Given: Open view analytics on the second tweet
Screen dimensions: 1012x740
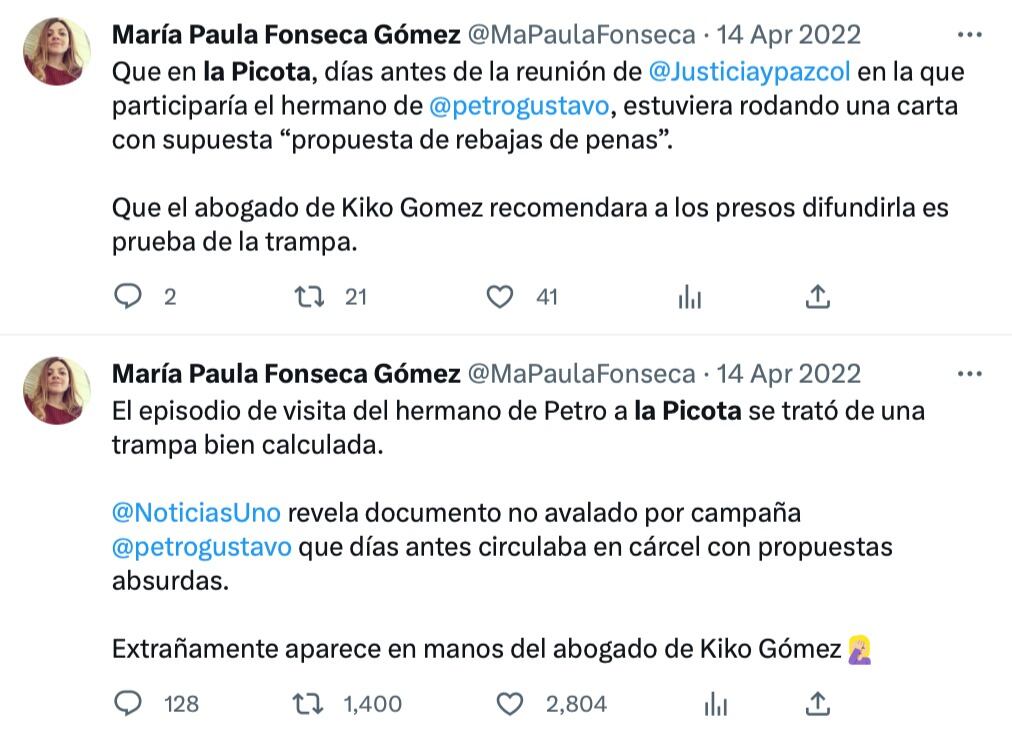Looking at the screenshot, I should pyautogui.click(x=715, y=704).
